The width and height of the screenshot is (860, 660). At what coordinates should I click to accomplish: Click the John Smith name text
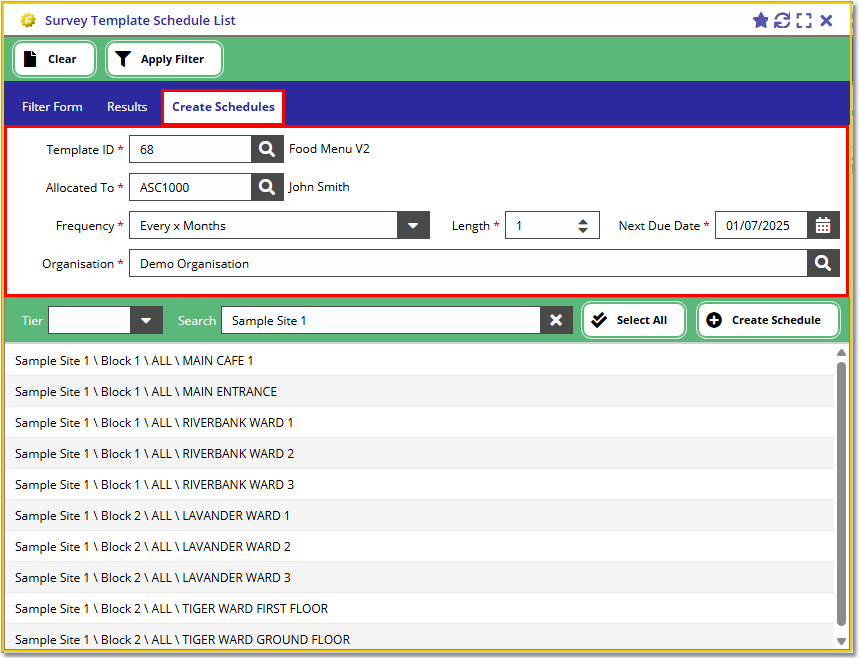(319, 187)
